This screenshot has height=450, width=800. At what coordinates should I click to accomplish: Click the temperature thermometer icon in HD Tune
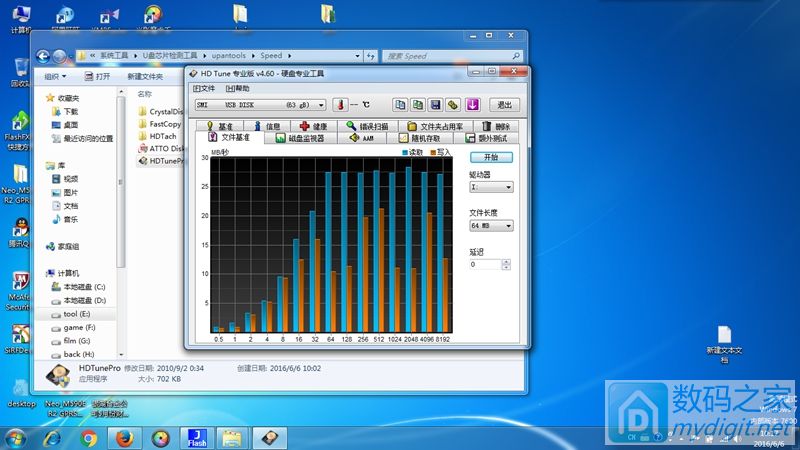pyautogui.click(x=340, y=105)
